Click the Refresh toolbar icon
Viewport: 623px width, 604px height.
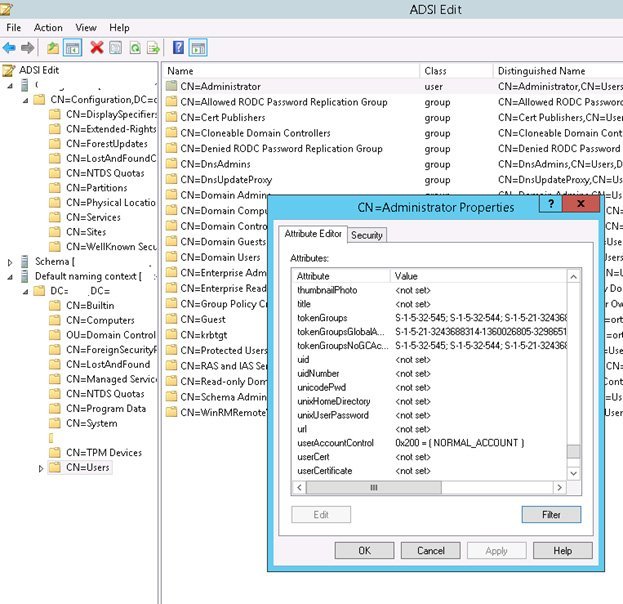pyautogui.click(x=135, y=48)
